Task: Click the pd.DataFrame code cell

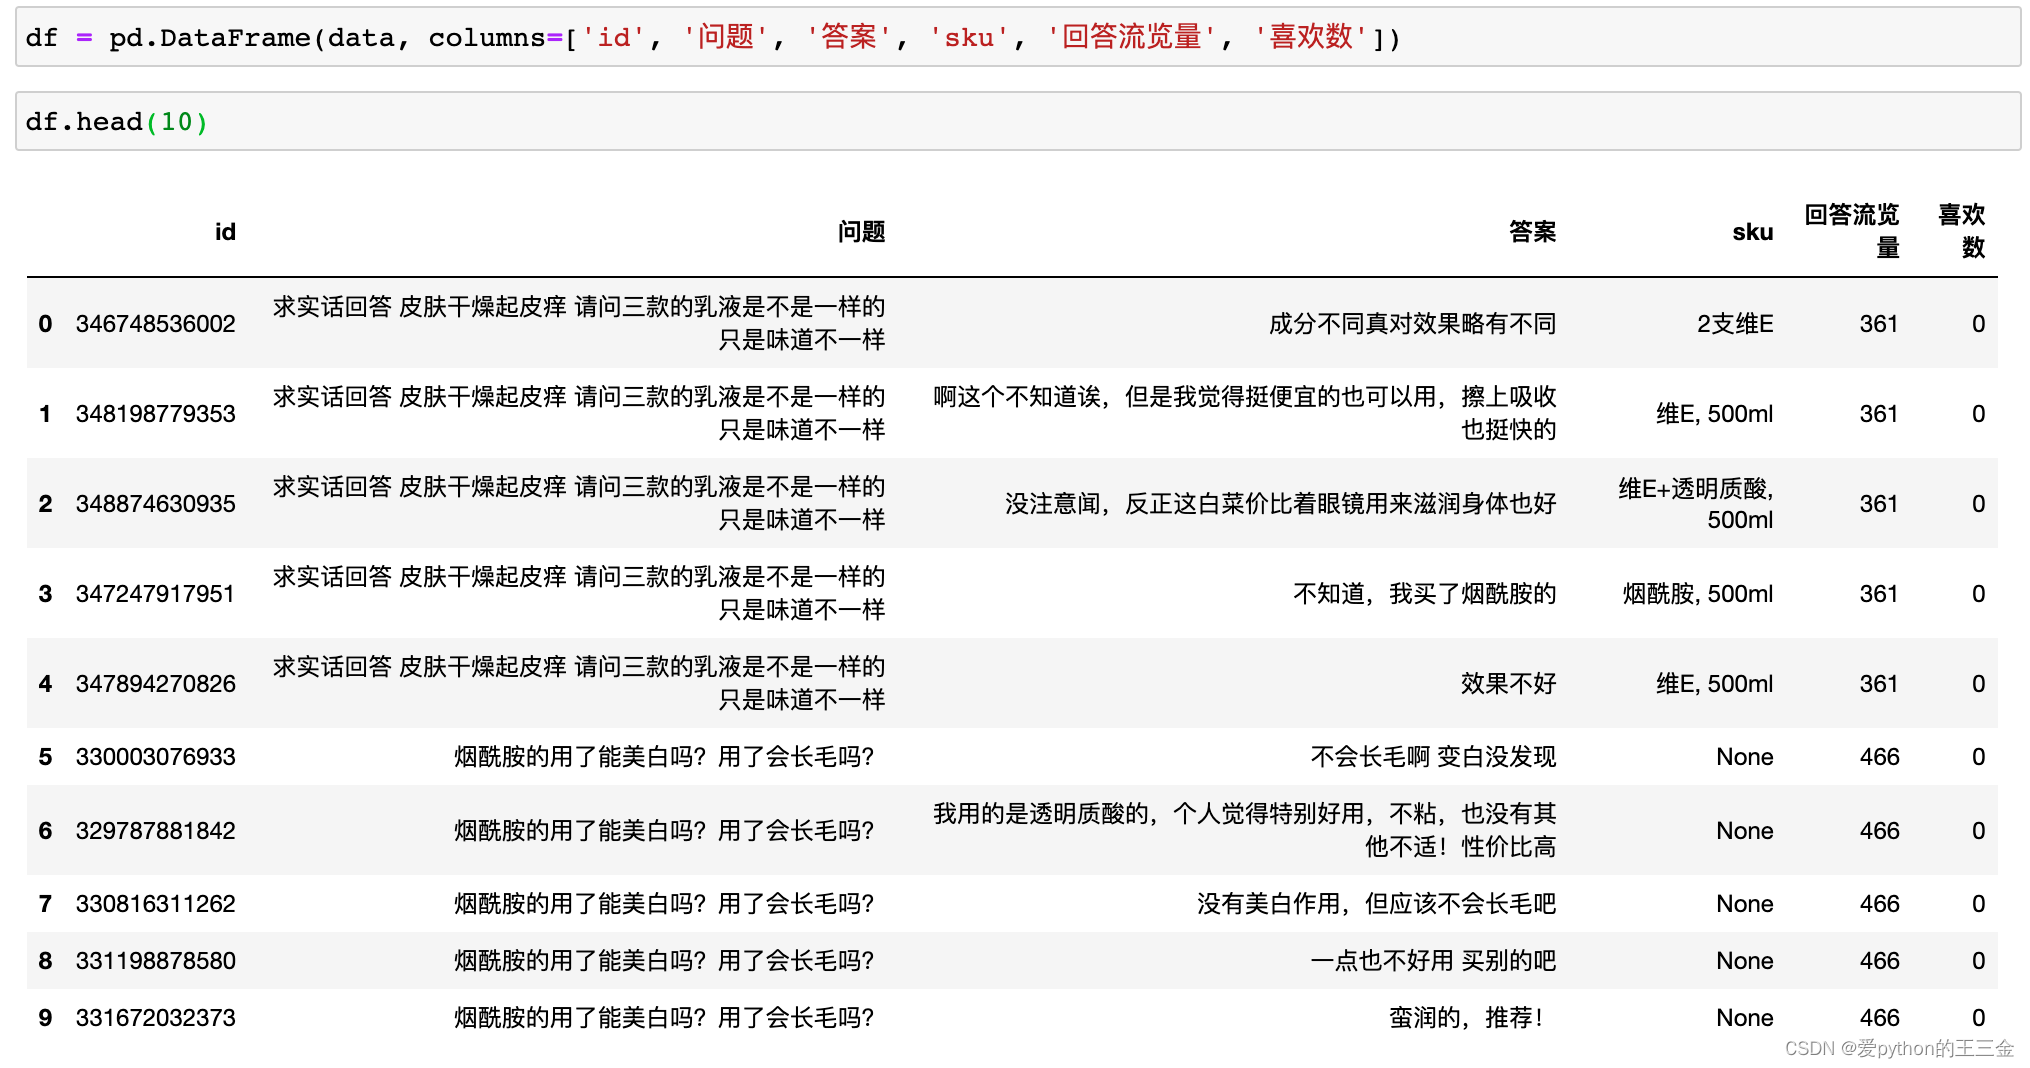Action: 1018,37
